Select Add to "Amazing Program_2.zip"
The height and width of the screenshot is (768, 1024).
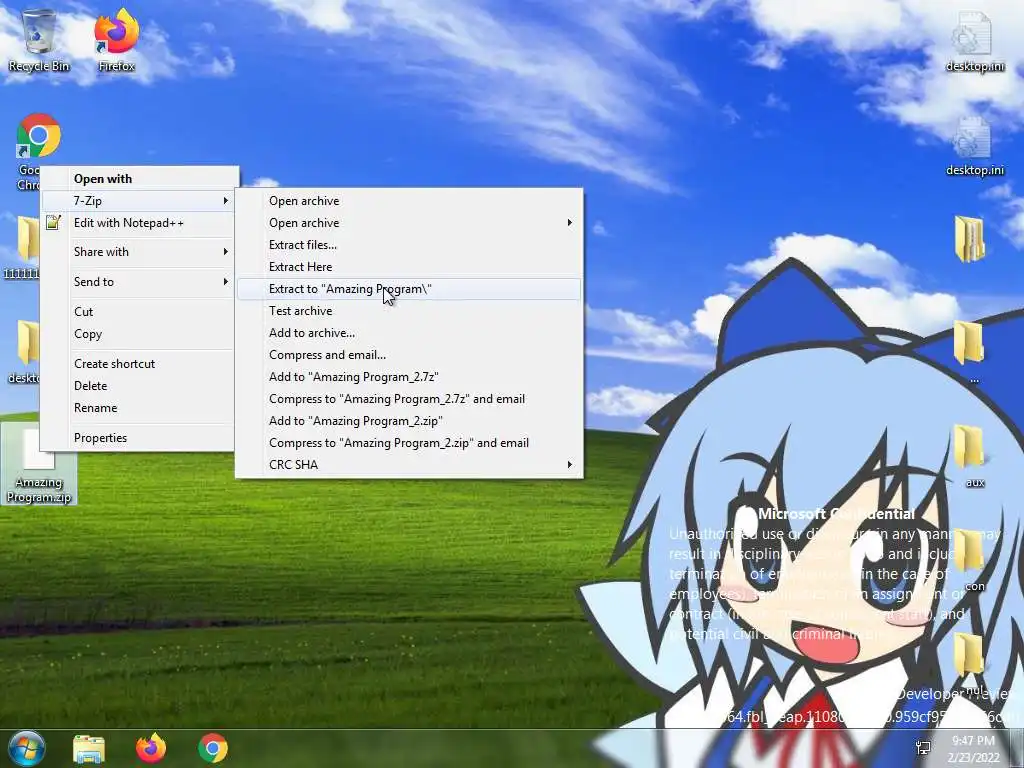[x=409, y=421]
